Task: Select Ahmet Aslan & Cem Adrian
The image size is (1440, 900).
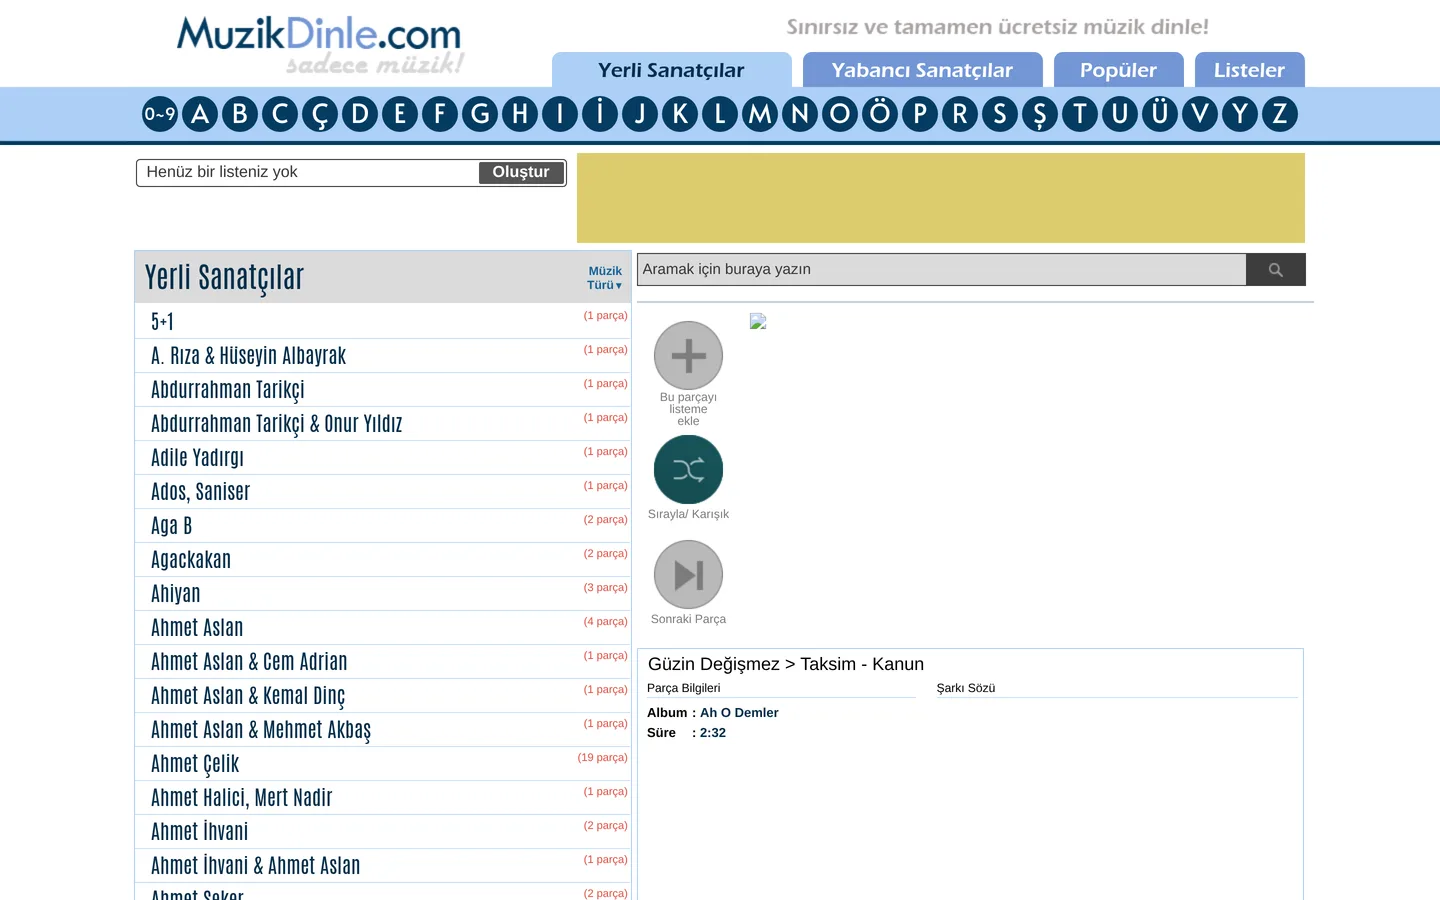Action: point(383,662)
